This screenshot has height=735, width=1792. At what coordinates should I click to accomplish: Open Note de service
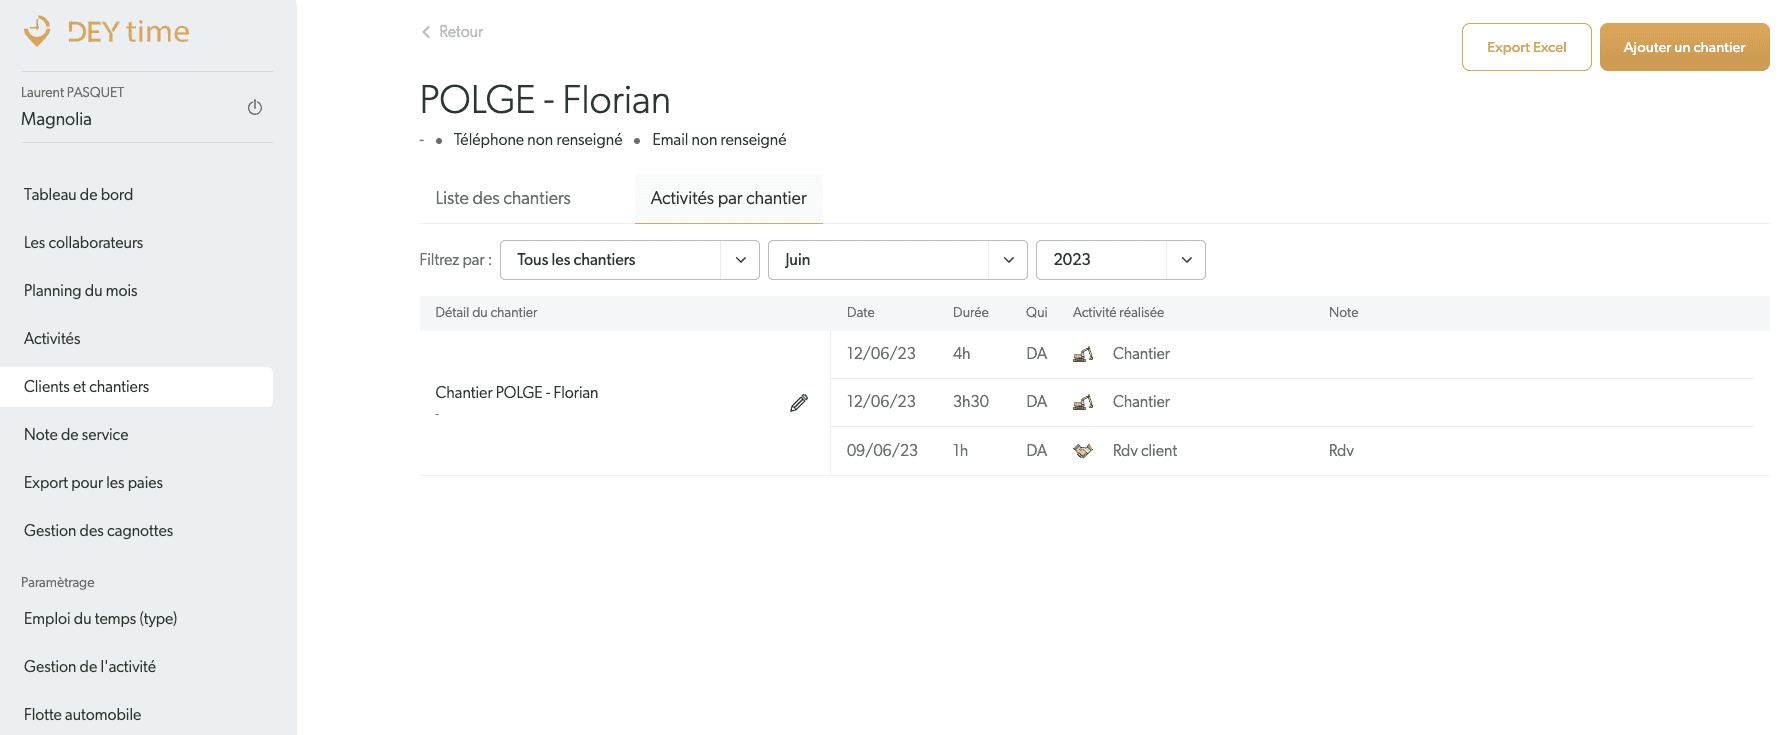point(76,435)
